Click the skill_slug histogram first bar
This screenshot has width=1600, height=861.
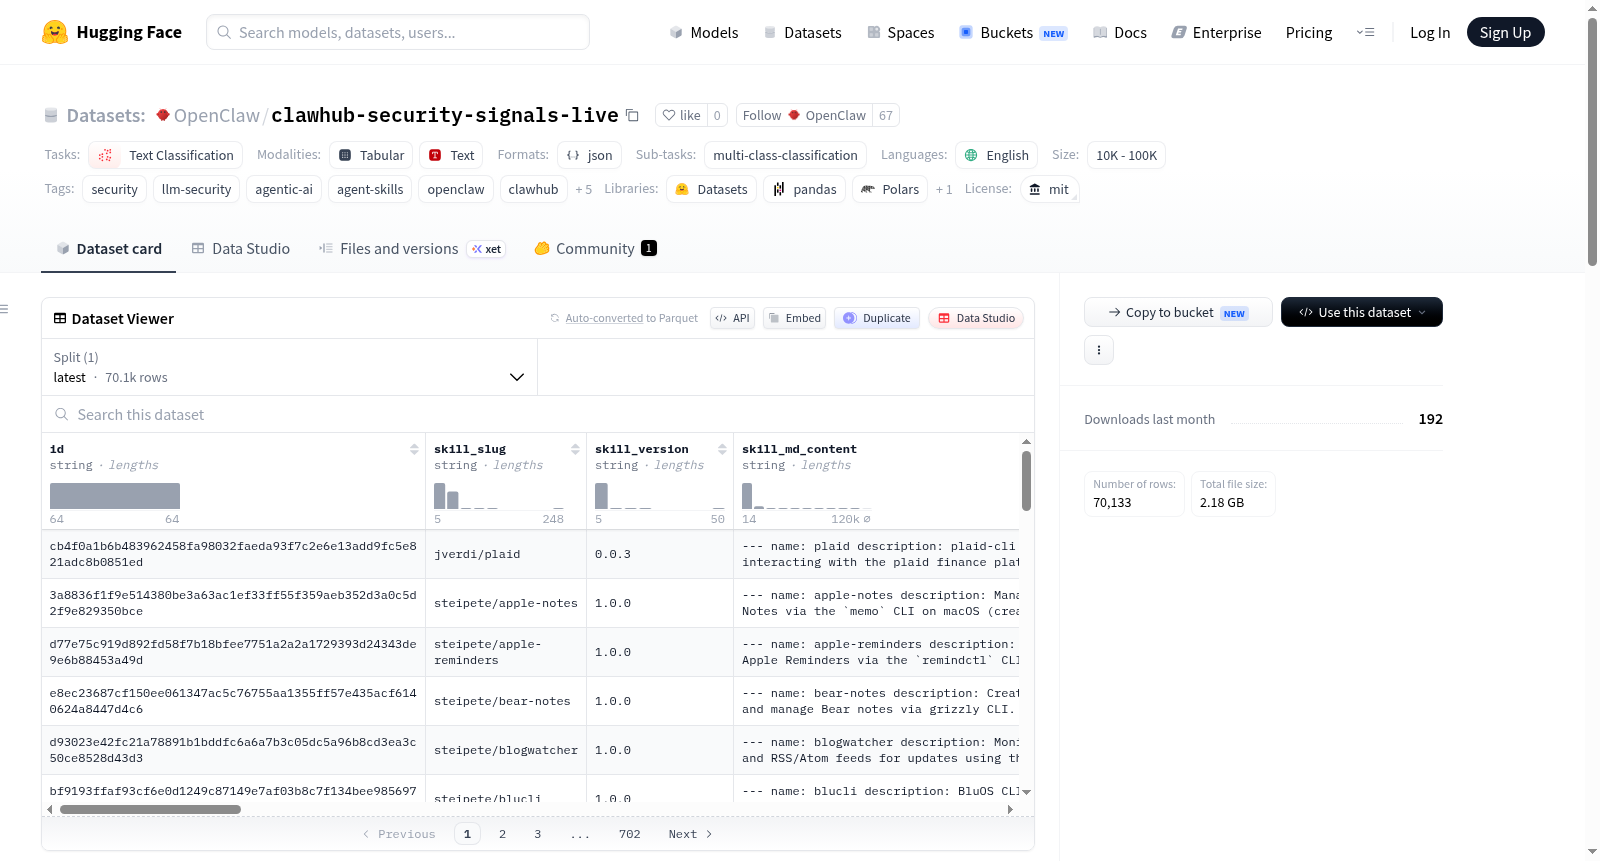click(x=439, y=496)
